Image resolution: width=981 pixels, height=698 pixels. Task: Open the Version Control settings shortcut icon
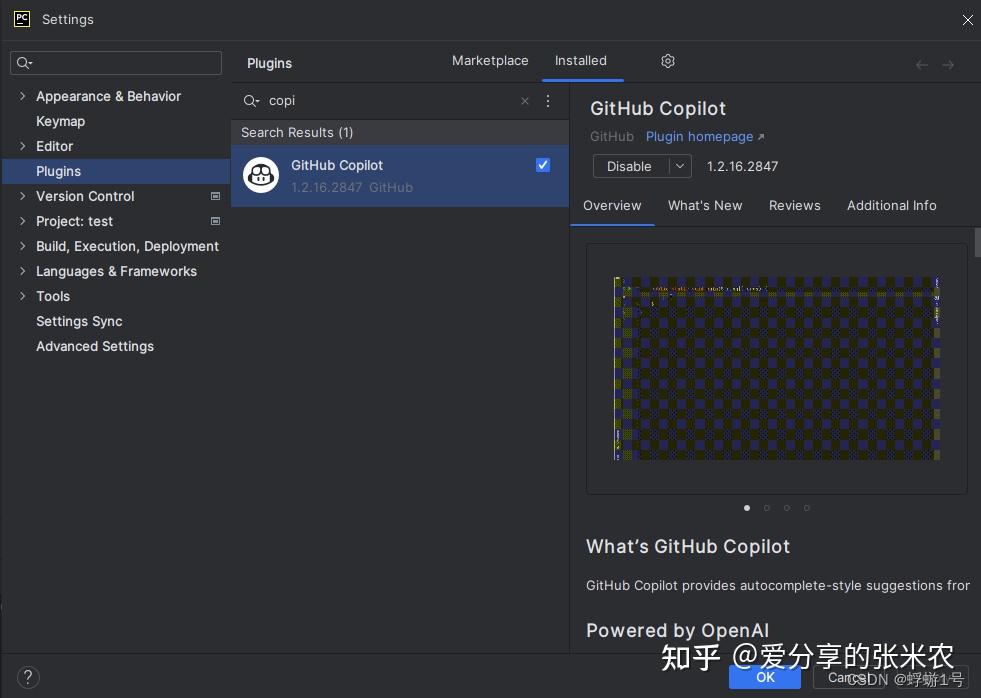coord(215,196)
